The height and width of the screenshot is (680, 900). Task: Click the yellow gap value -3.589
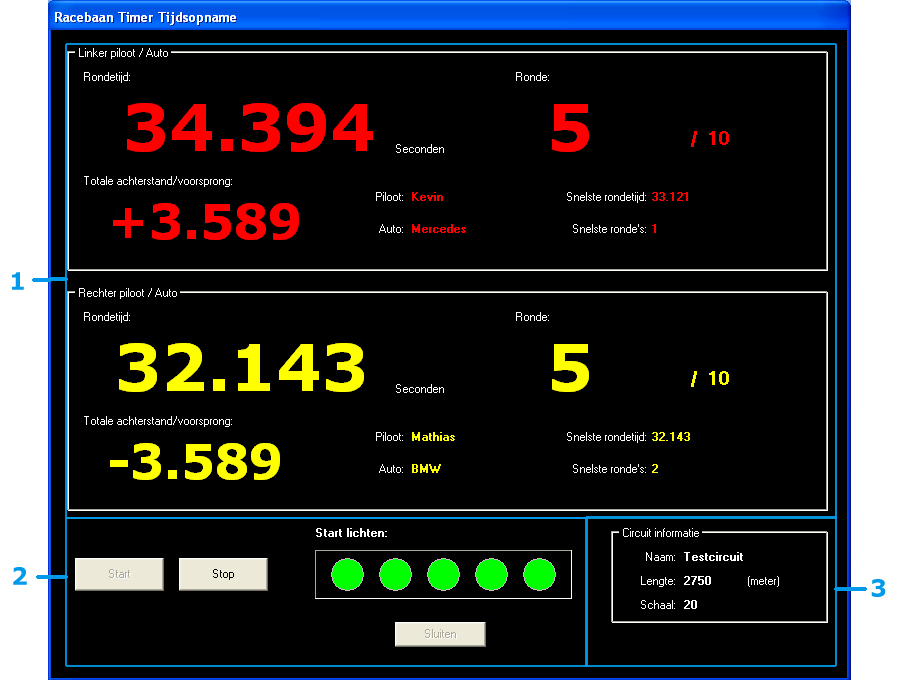[195, 461]
